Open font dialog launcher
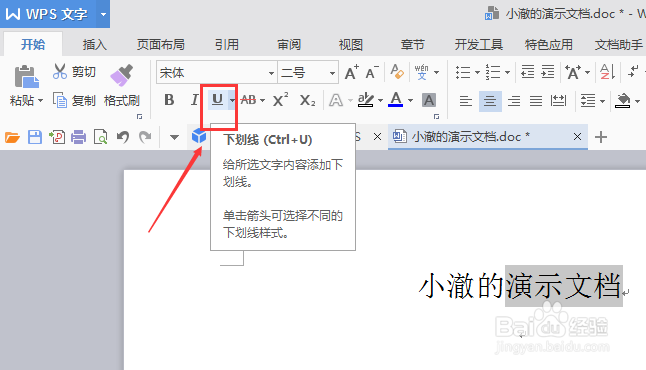Image resolution: width=646 pixels, height=370 pixels. click(x=436, y=117)
